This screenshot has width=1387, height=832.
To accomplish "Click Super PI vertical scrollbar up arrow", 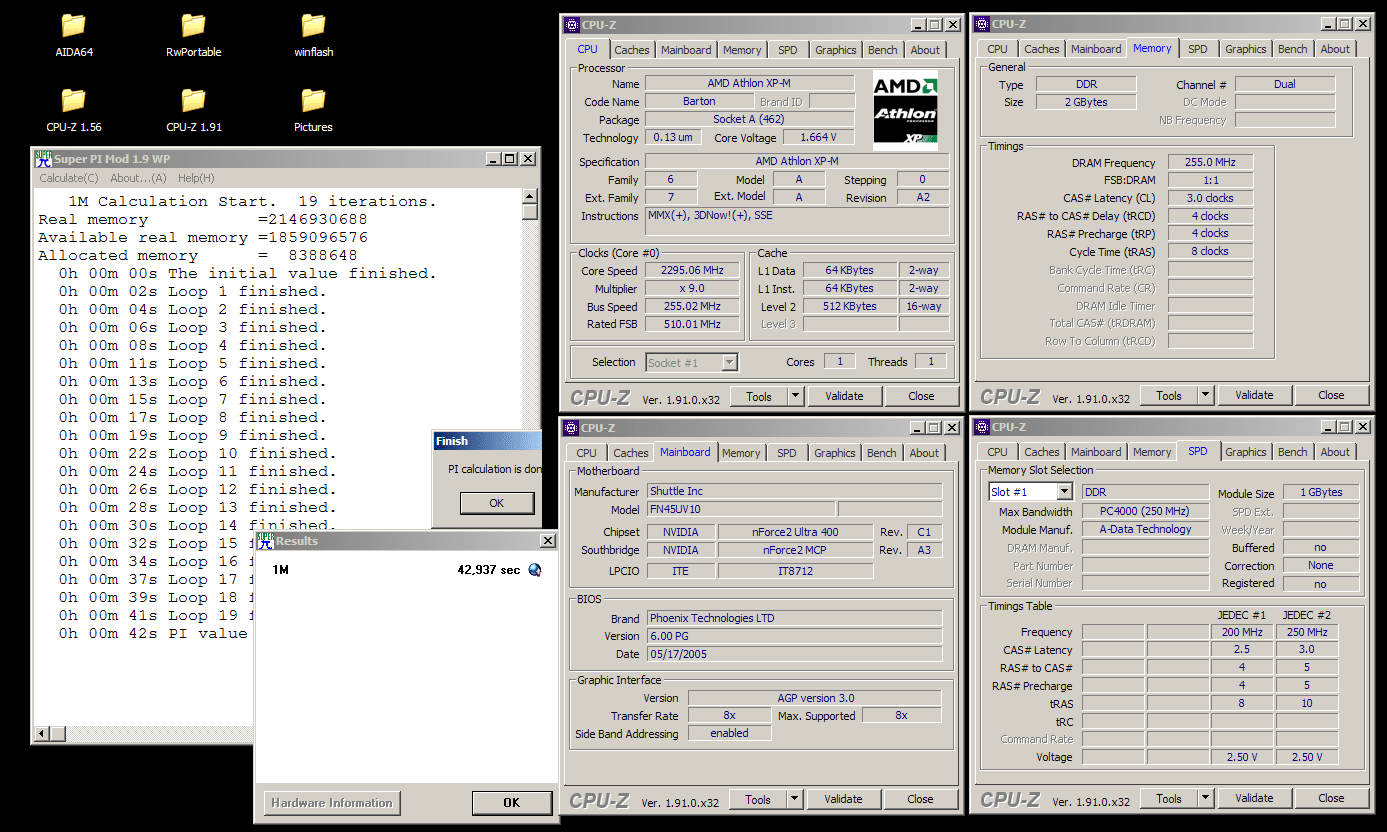I will tap(530, 198).
